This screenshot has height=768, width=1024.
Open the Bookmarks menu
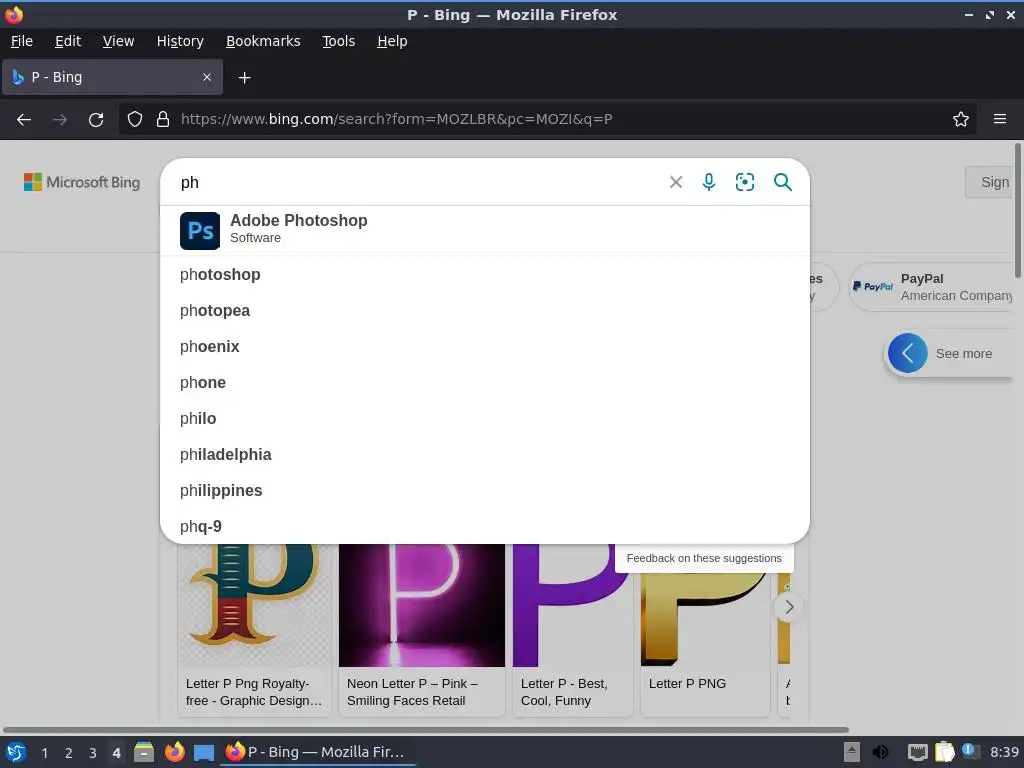pyautogui.click(x=263, y=41)
